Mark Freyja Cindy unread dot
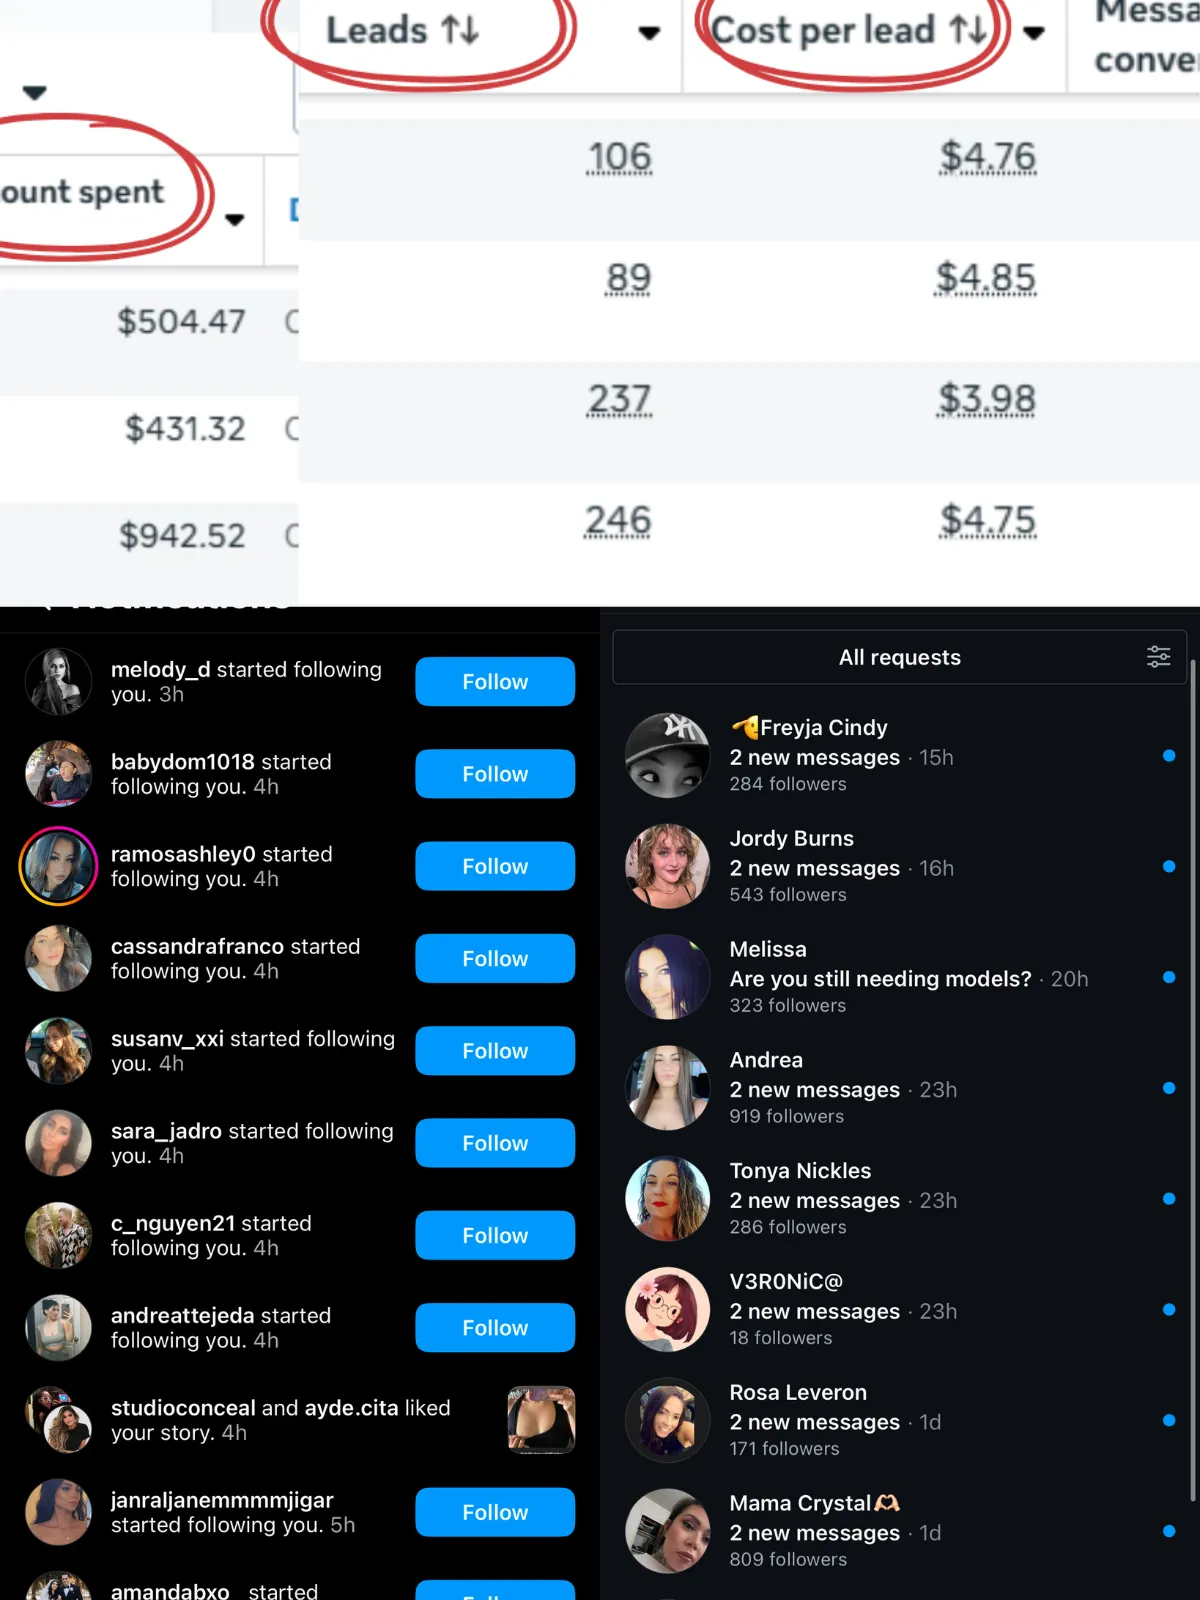1200x1600 pixels. pyautogui.click(x=1169, y=756)
